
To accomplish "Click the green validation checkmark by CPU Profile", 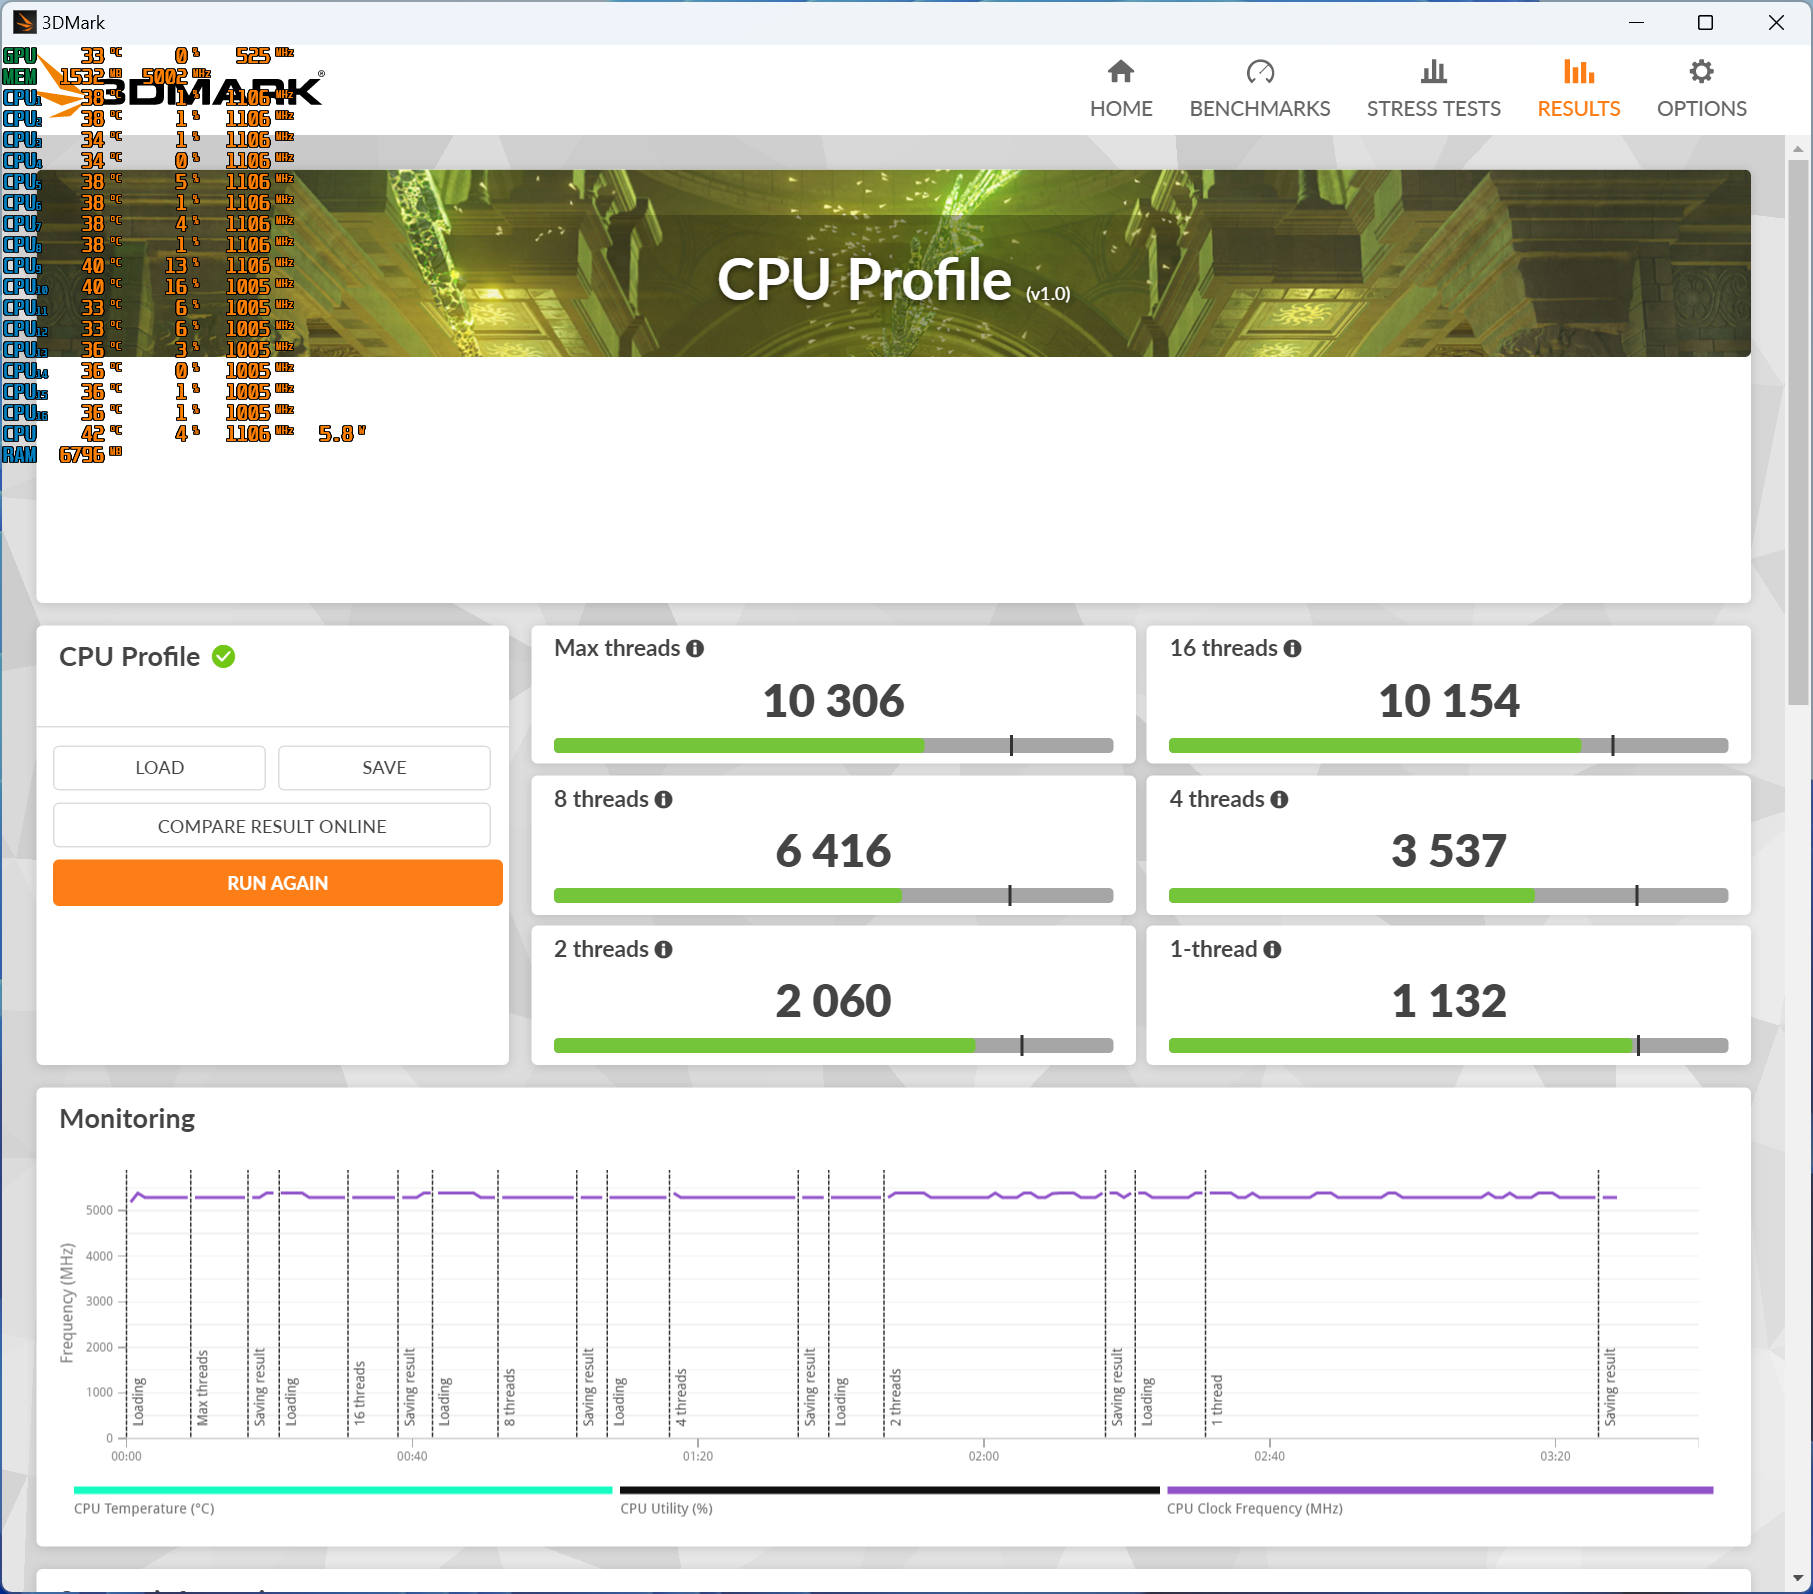I will point(224,657).
